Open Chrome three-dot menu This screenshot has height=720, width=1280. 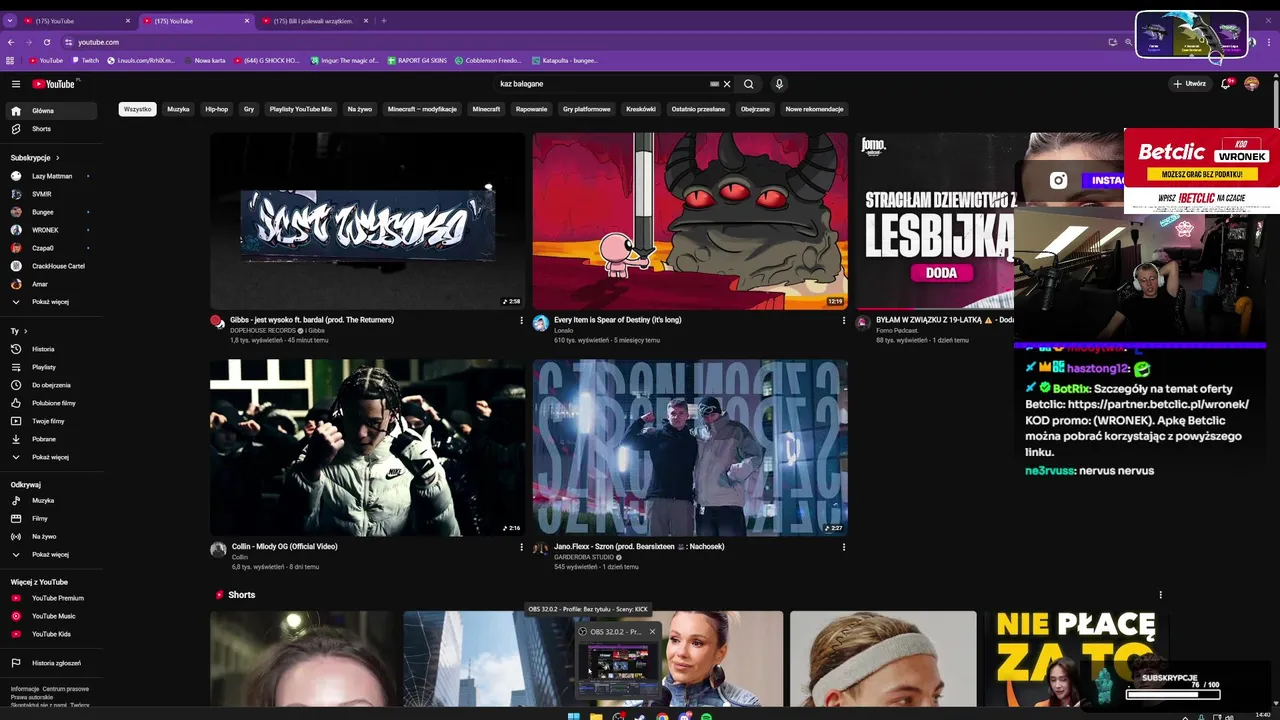click(x=1270, y=42)
